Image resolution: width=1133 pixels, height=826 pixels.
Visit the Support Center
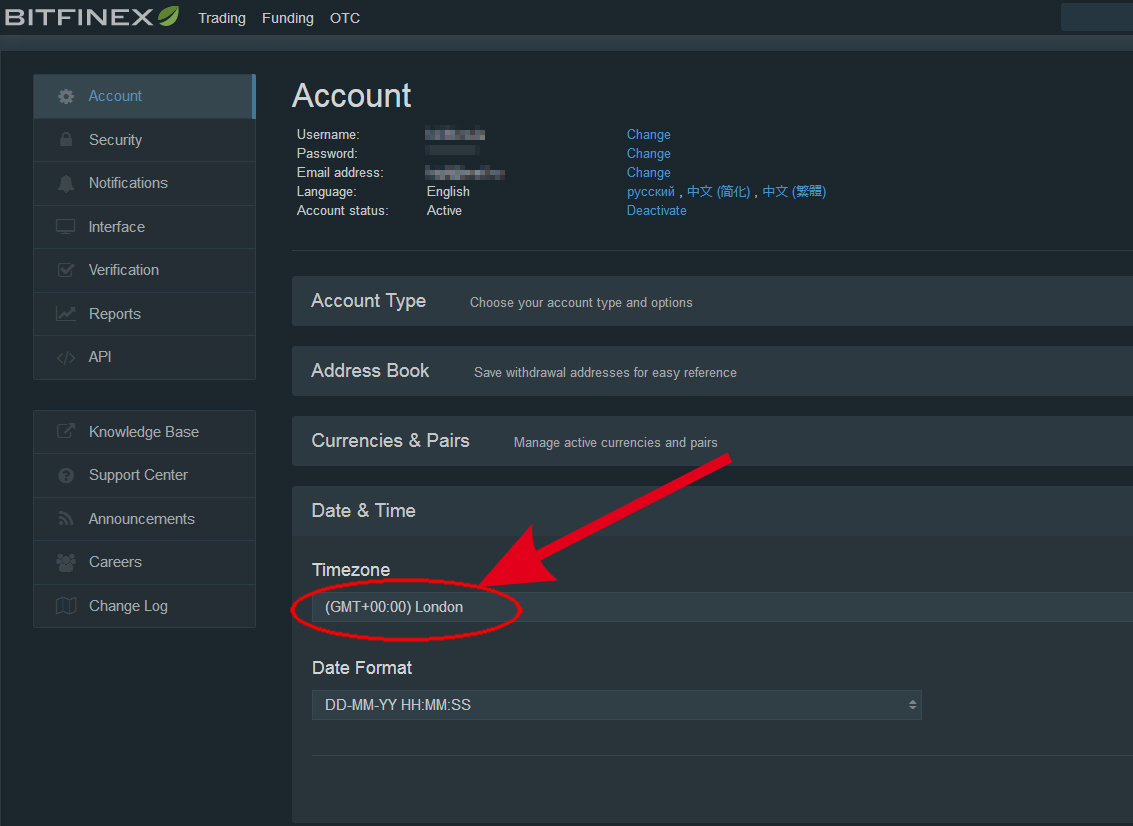click(145, 476)
